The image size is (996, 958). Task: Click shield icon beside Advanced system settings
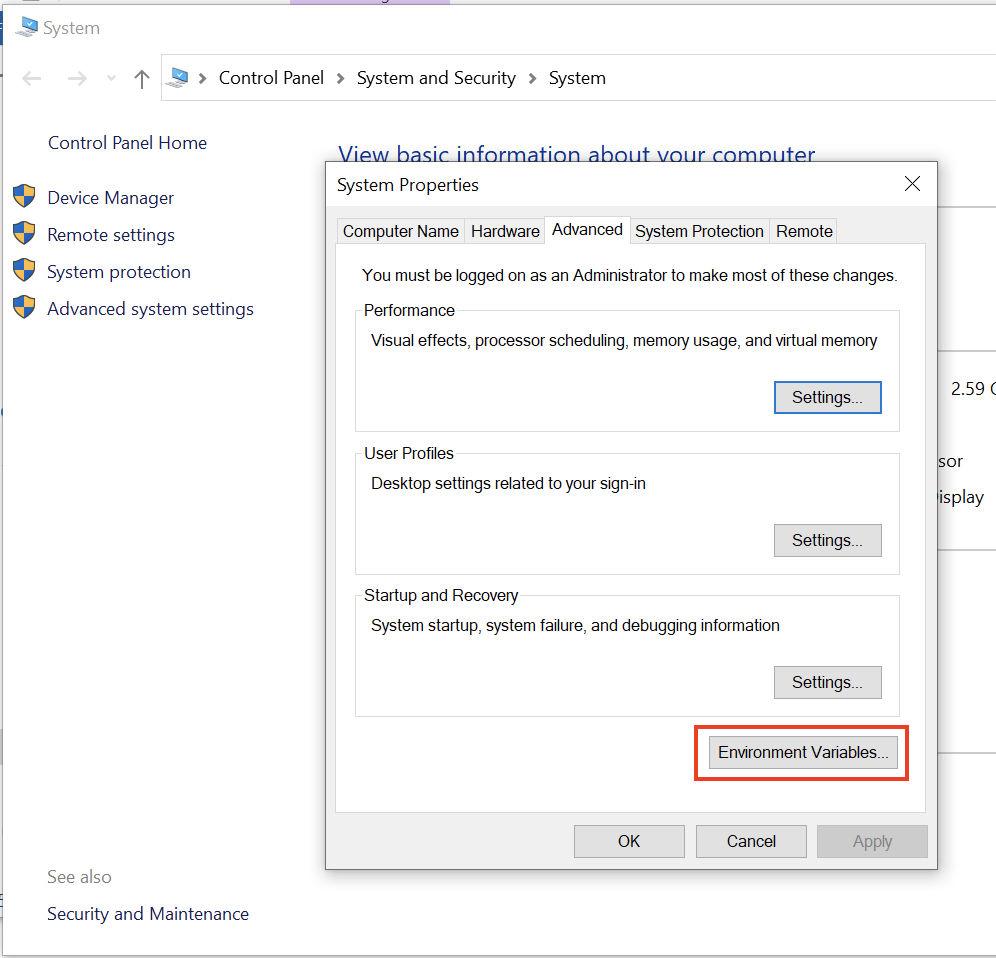coord(24,307)
